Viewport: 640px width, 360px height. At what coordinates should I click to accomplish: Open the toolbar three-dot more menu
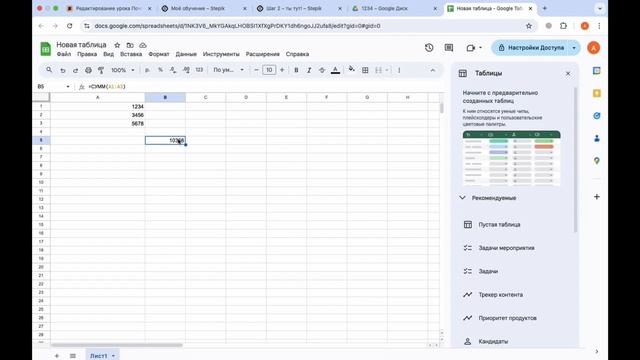coord(399,70)
